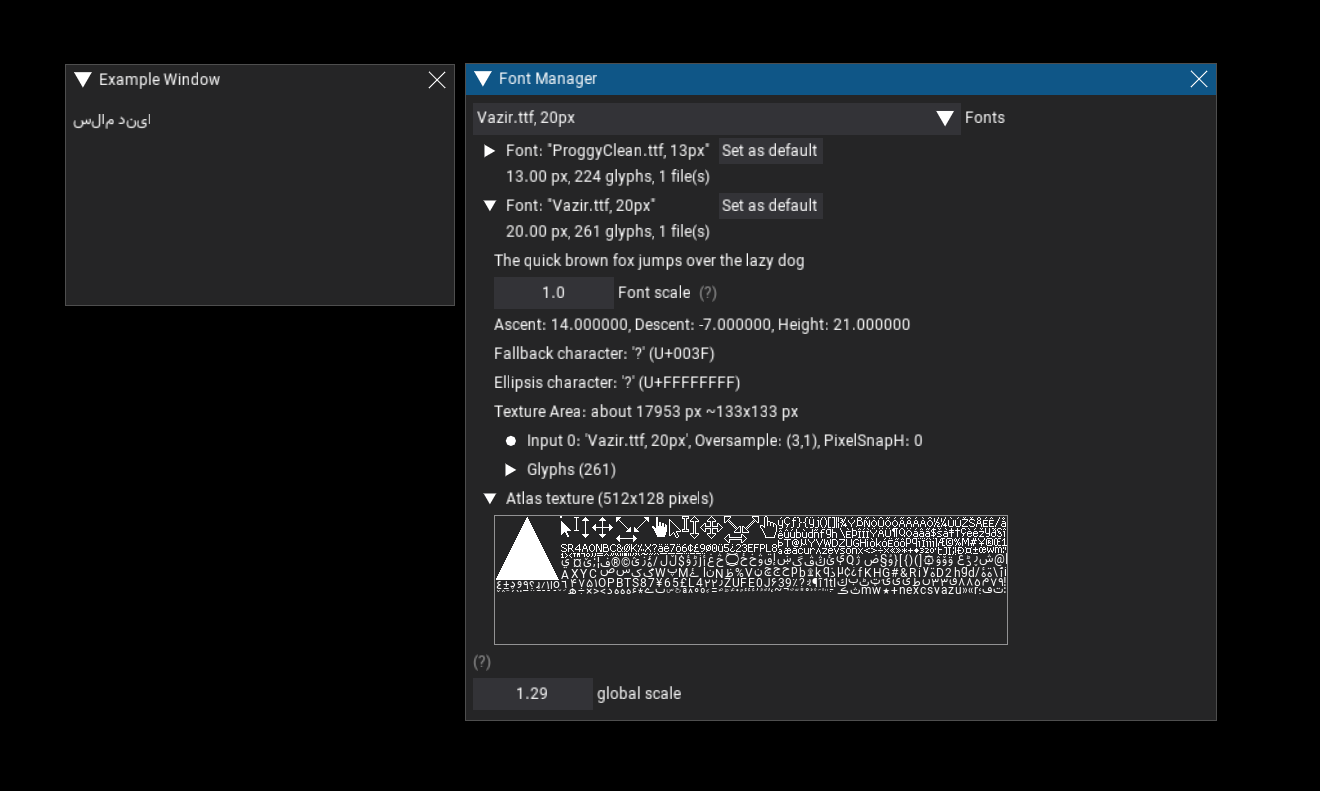Click the 'Ellipsis character' line
The height and width of the screenshot is (791, 1320).
(x=617, y=383)
